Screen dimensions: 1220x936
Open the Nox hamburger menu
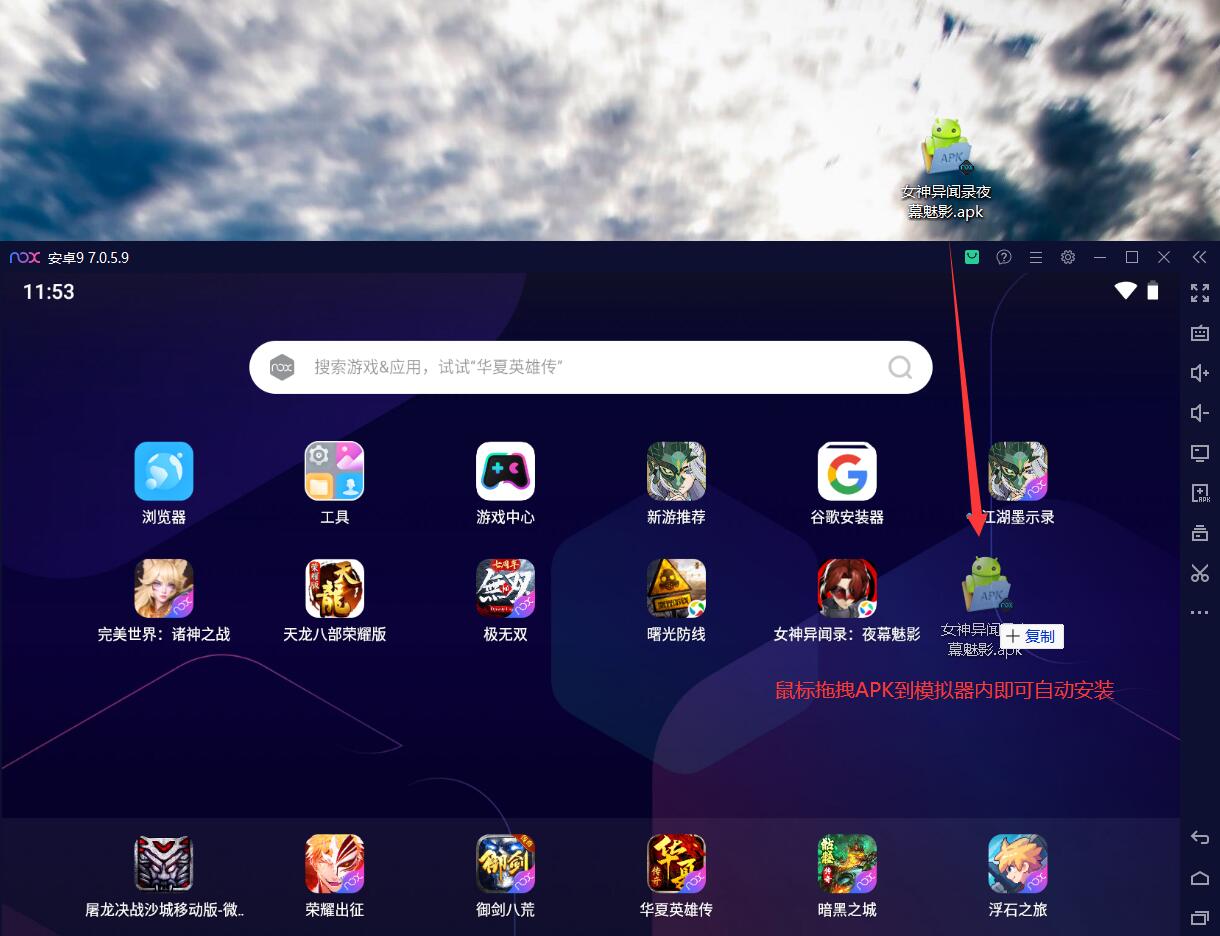click(x=1036, y=257)
